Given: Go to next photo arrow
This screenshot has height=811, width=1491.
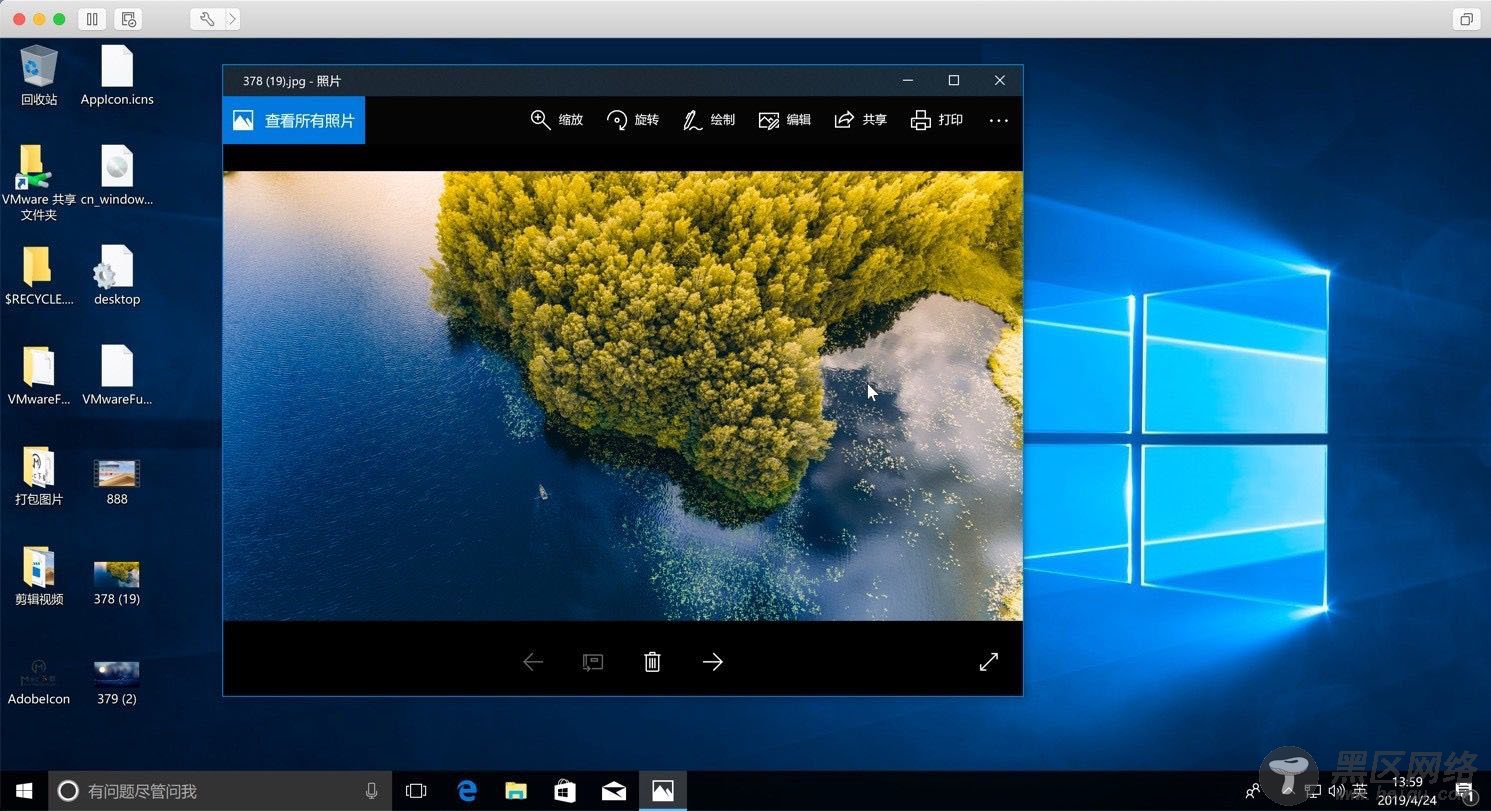Looking at the screenshot, I should pos(712,661).
